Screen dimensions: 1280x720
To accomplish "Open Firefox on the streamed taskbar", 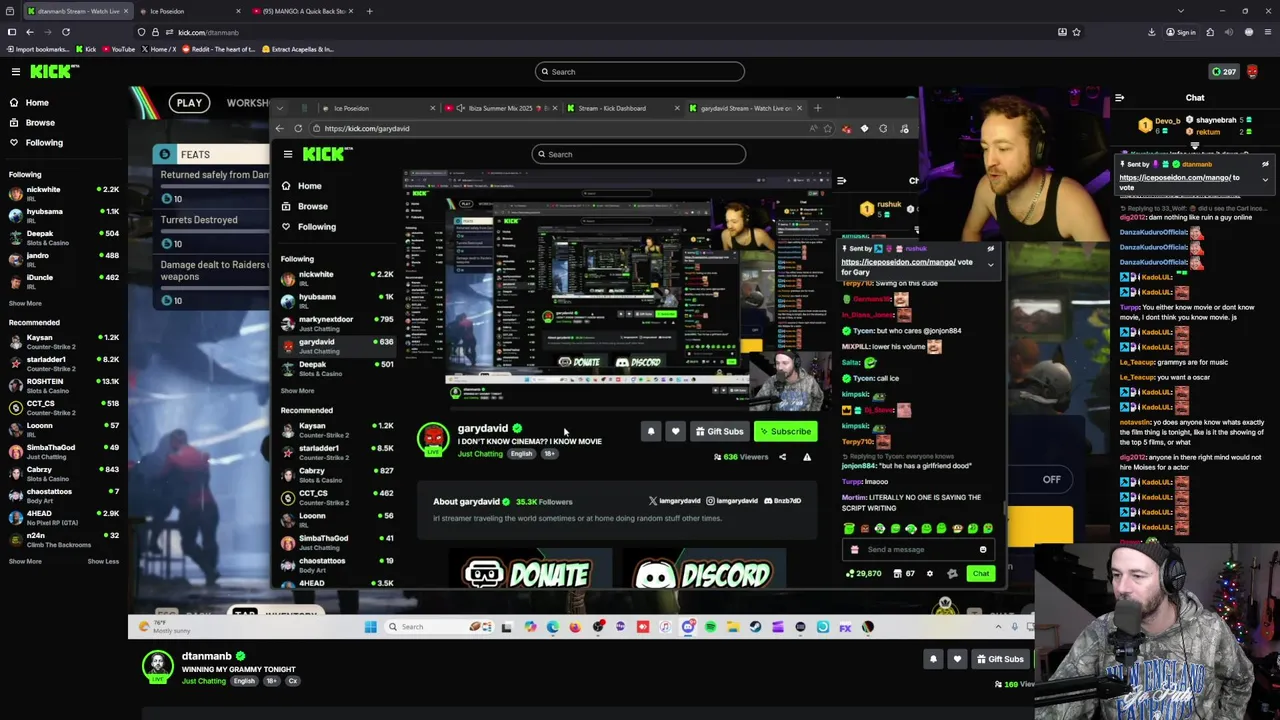I will point(575,627).
